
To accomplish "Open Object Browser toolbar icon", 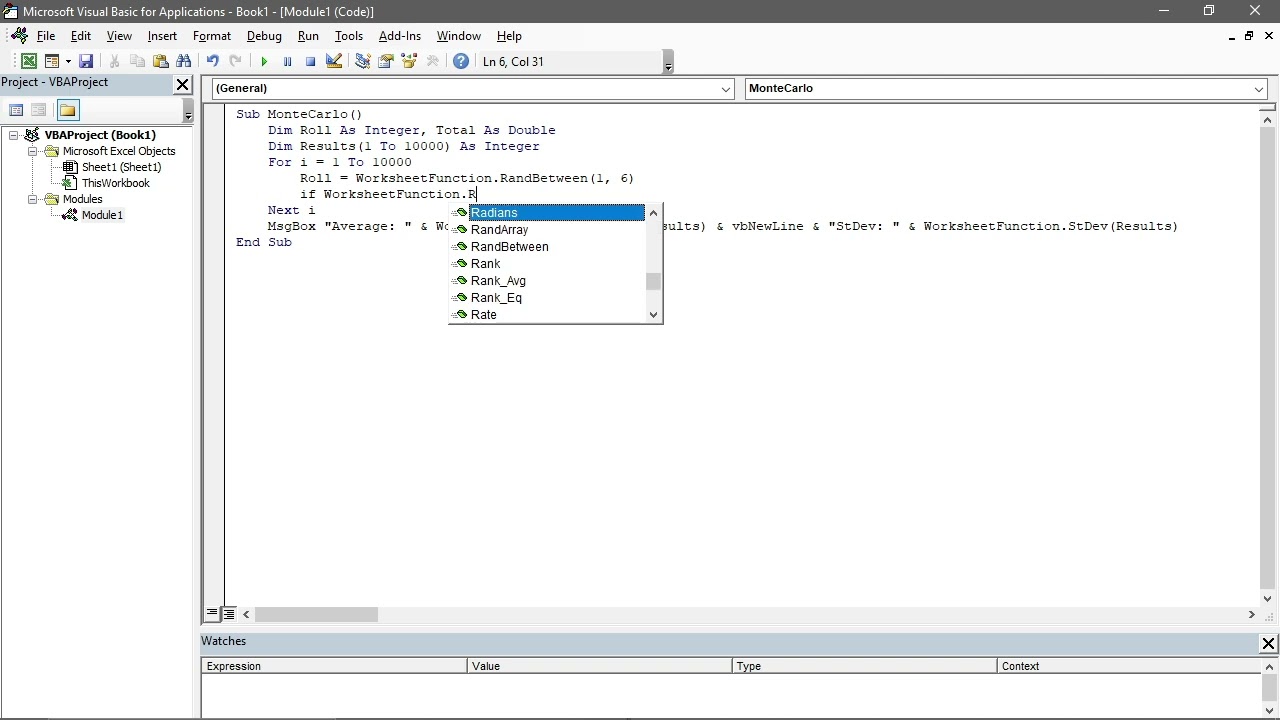I will 408,62.
